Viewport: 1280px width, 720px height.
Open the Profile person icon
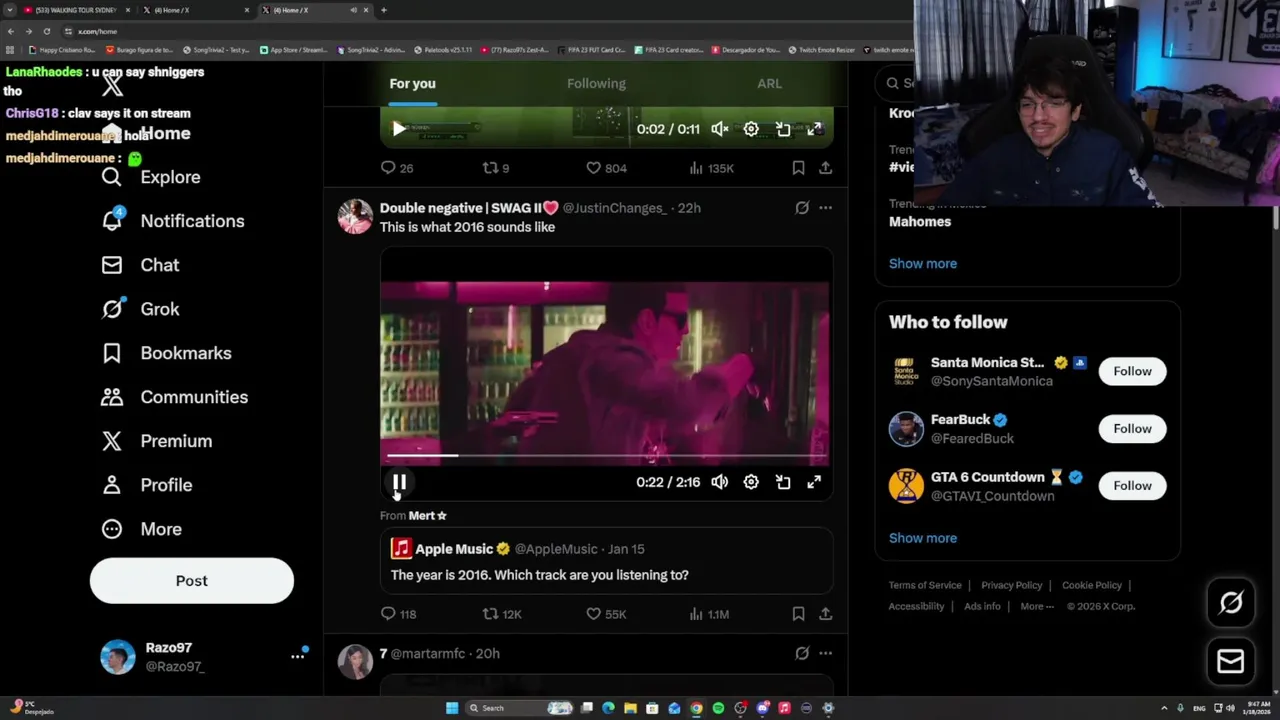(111, 485)
